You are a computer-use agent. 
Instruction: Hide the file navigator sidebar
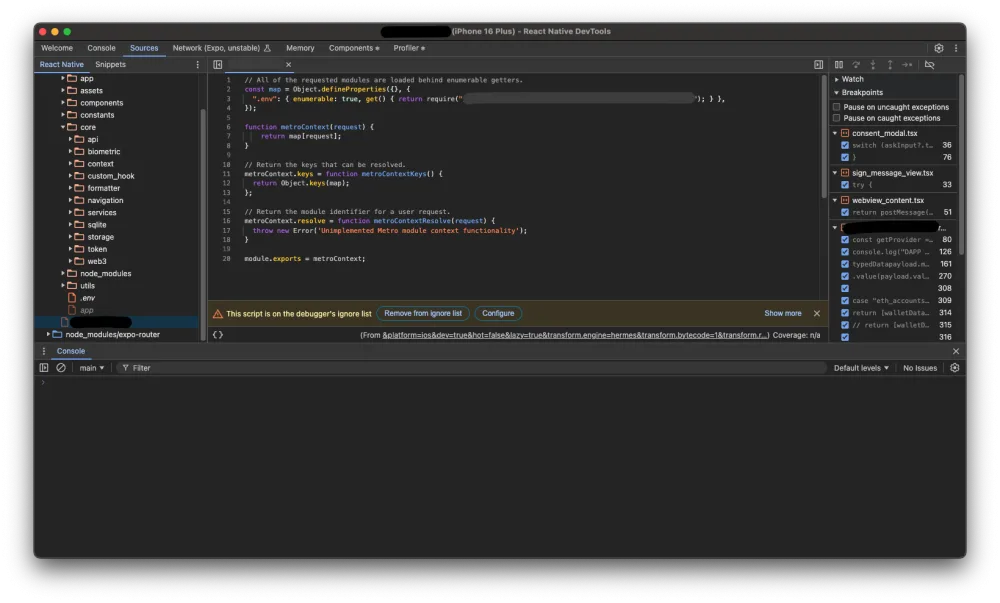click(217, 65)
